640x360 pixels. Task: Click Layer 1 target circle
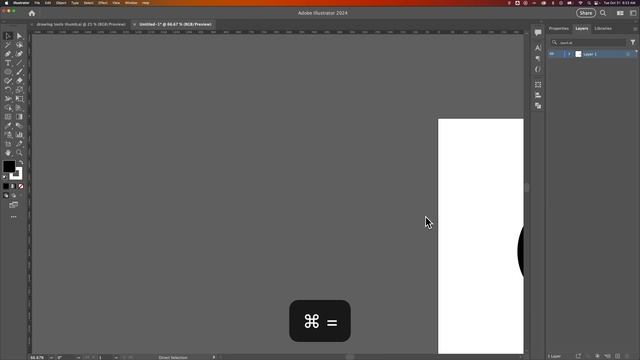628,54
